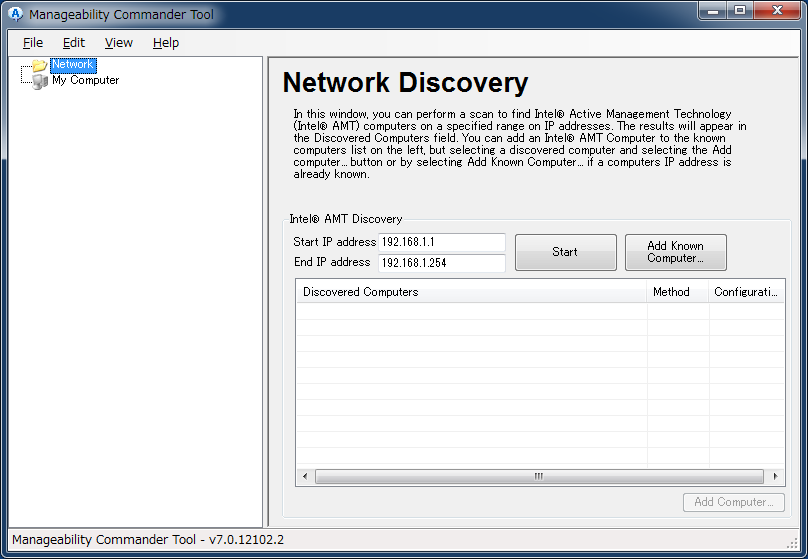Click the Configuration column header
This screenshot has width=808, height=559.
pos(746,292)
